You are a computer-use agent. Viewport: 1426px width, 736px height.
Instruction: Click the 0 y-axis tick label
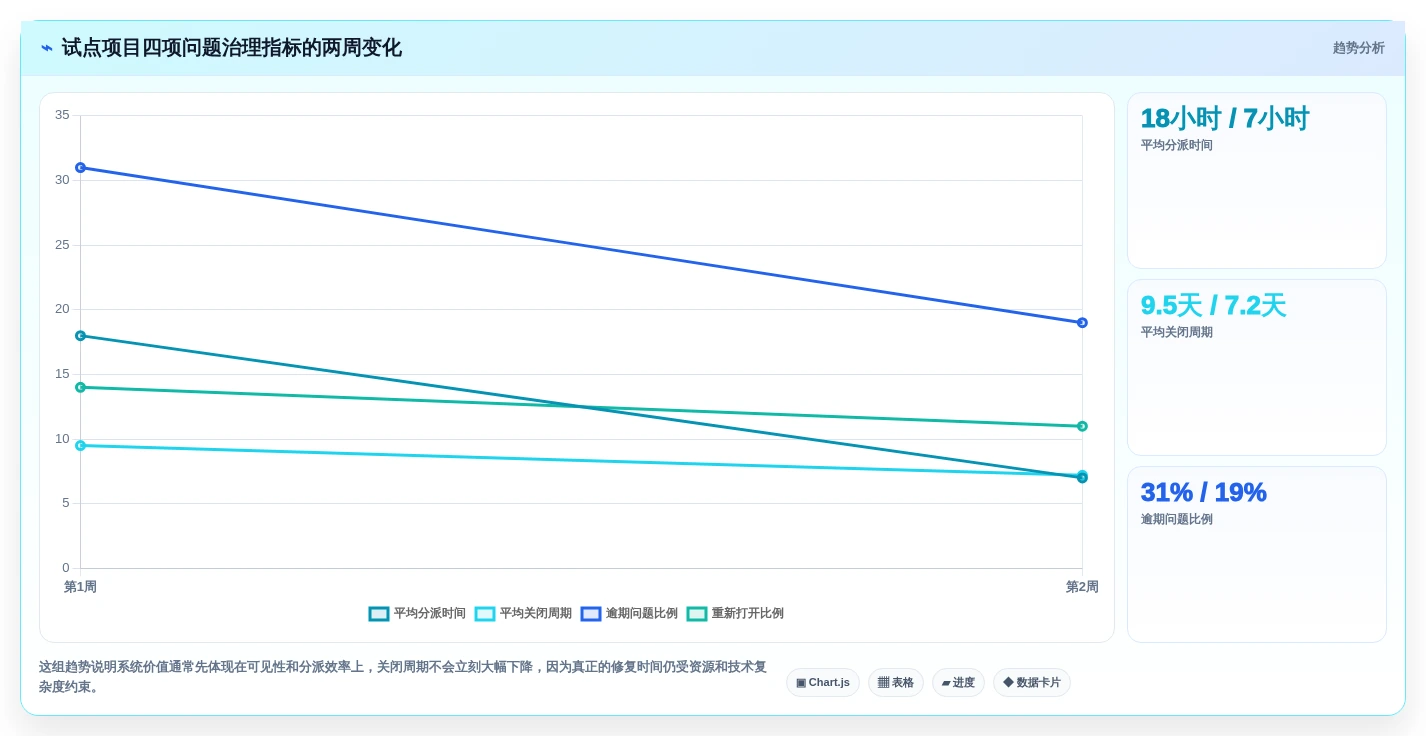[66, 568]
